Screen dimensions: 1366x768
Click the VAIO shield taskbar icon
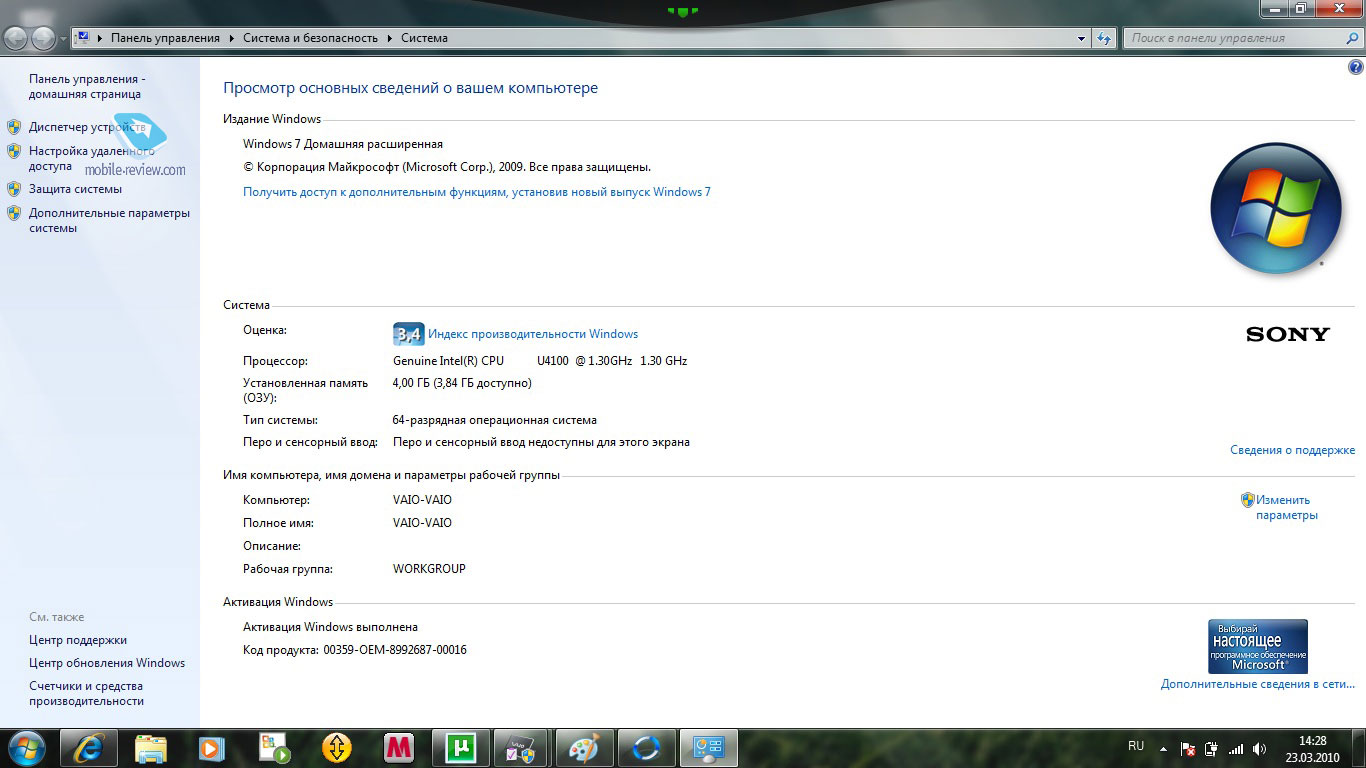tap(523, 748)
